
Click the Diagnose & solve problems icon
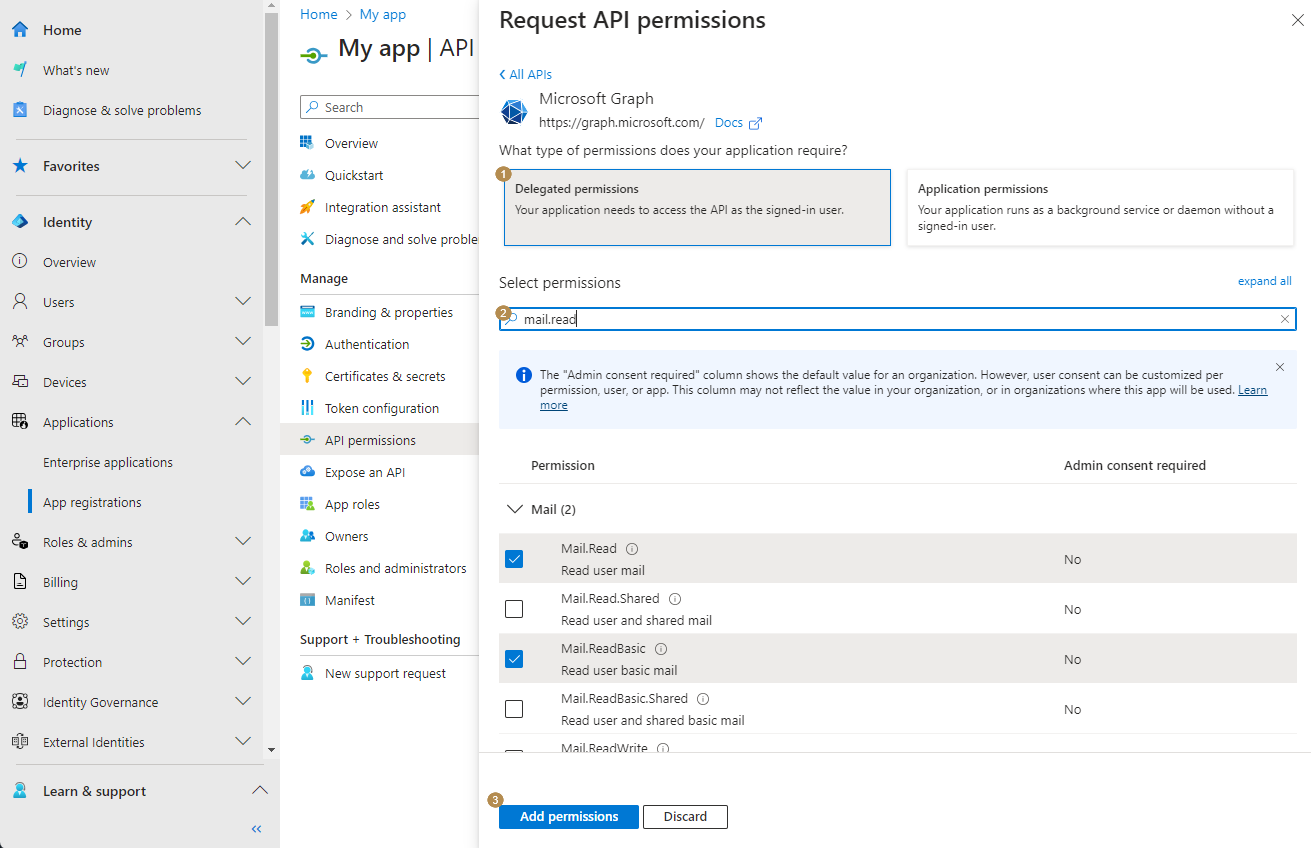[20, 110]
